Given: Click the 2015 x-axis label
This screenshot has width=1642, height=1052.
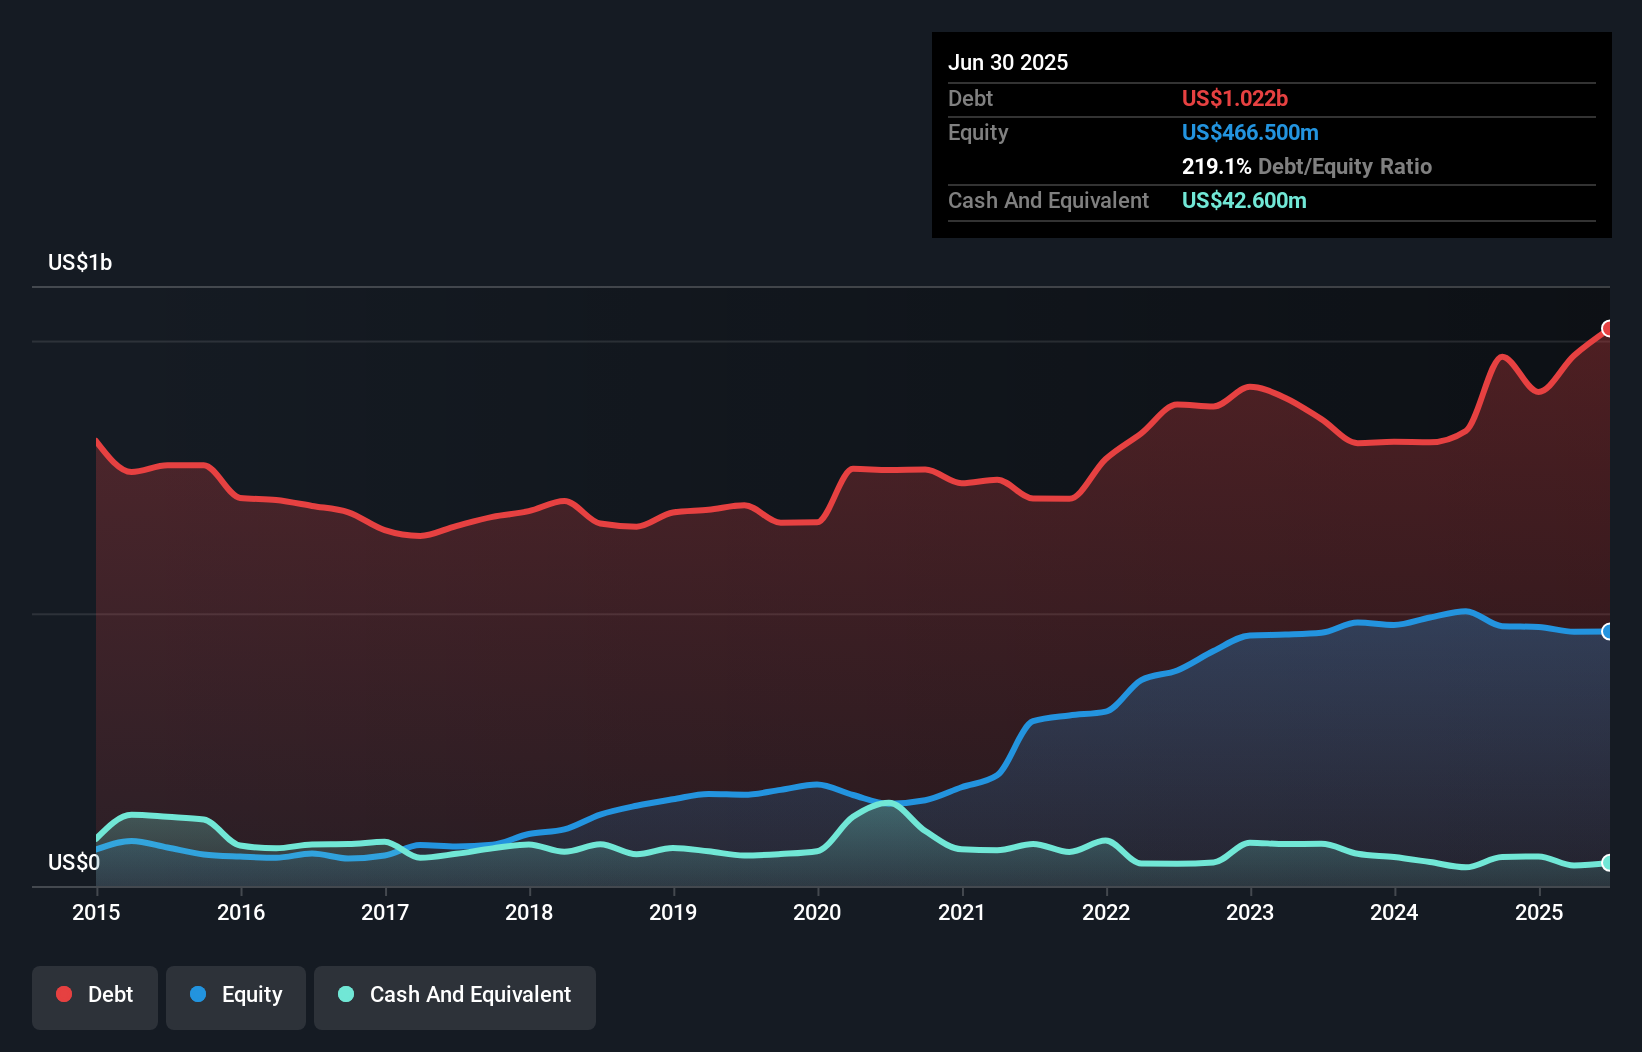Looking at the screenshot, I should [95, 912].
